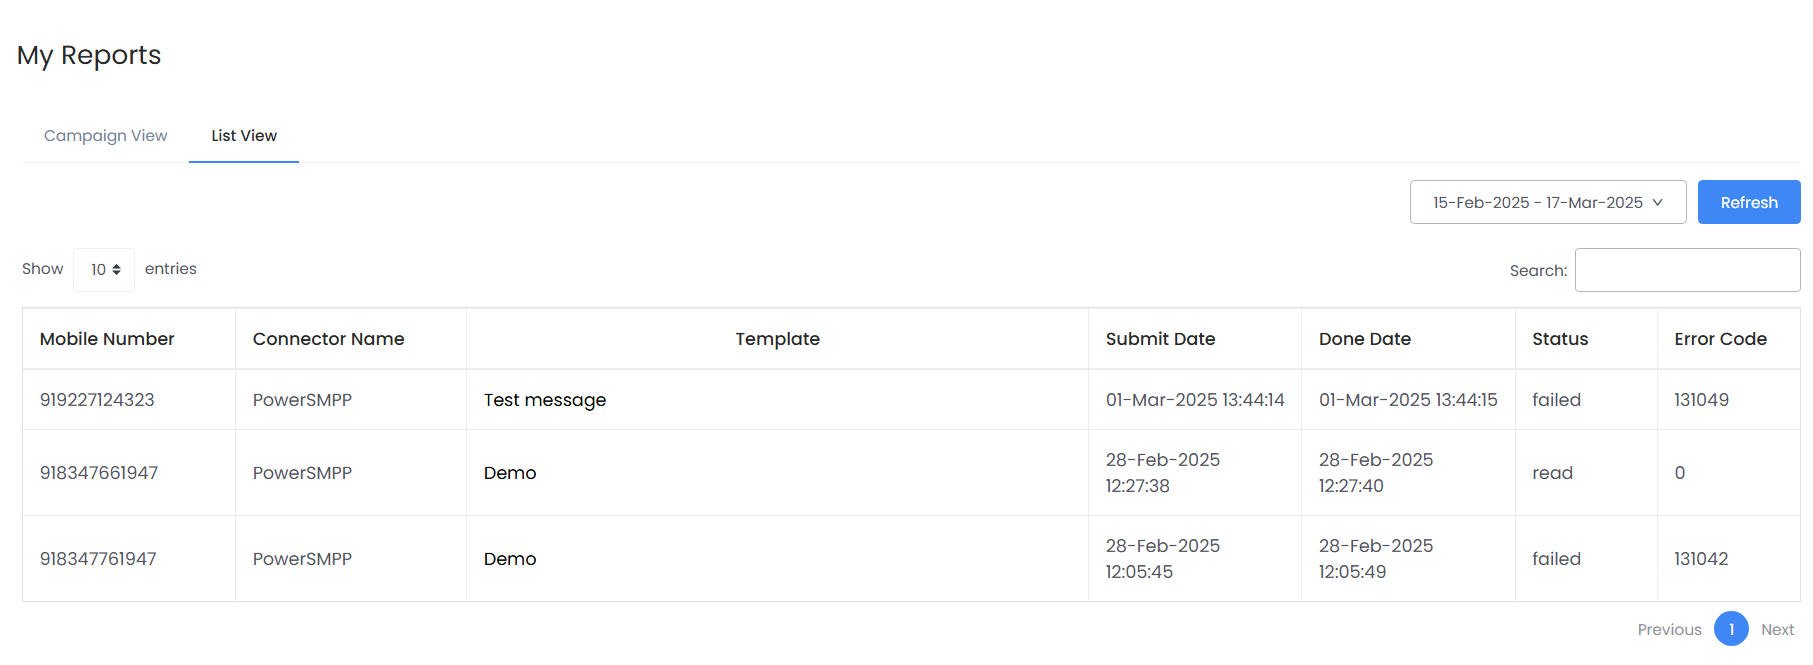This screenshot has width=1813, height=665.
Task: Sort the Error Code column
Action: click(x=1720, y=339)
